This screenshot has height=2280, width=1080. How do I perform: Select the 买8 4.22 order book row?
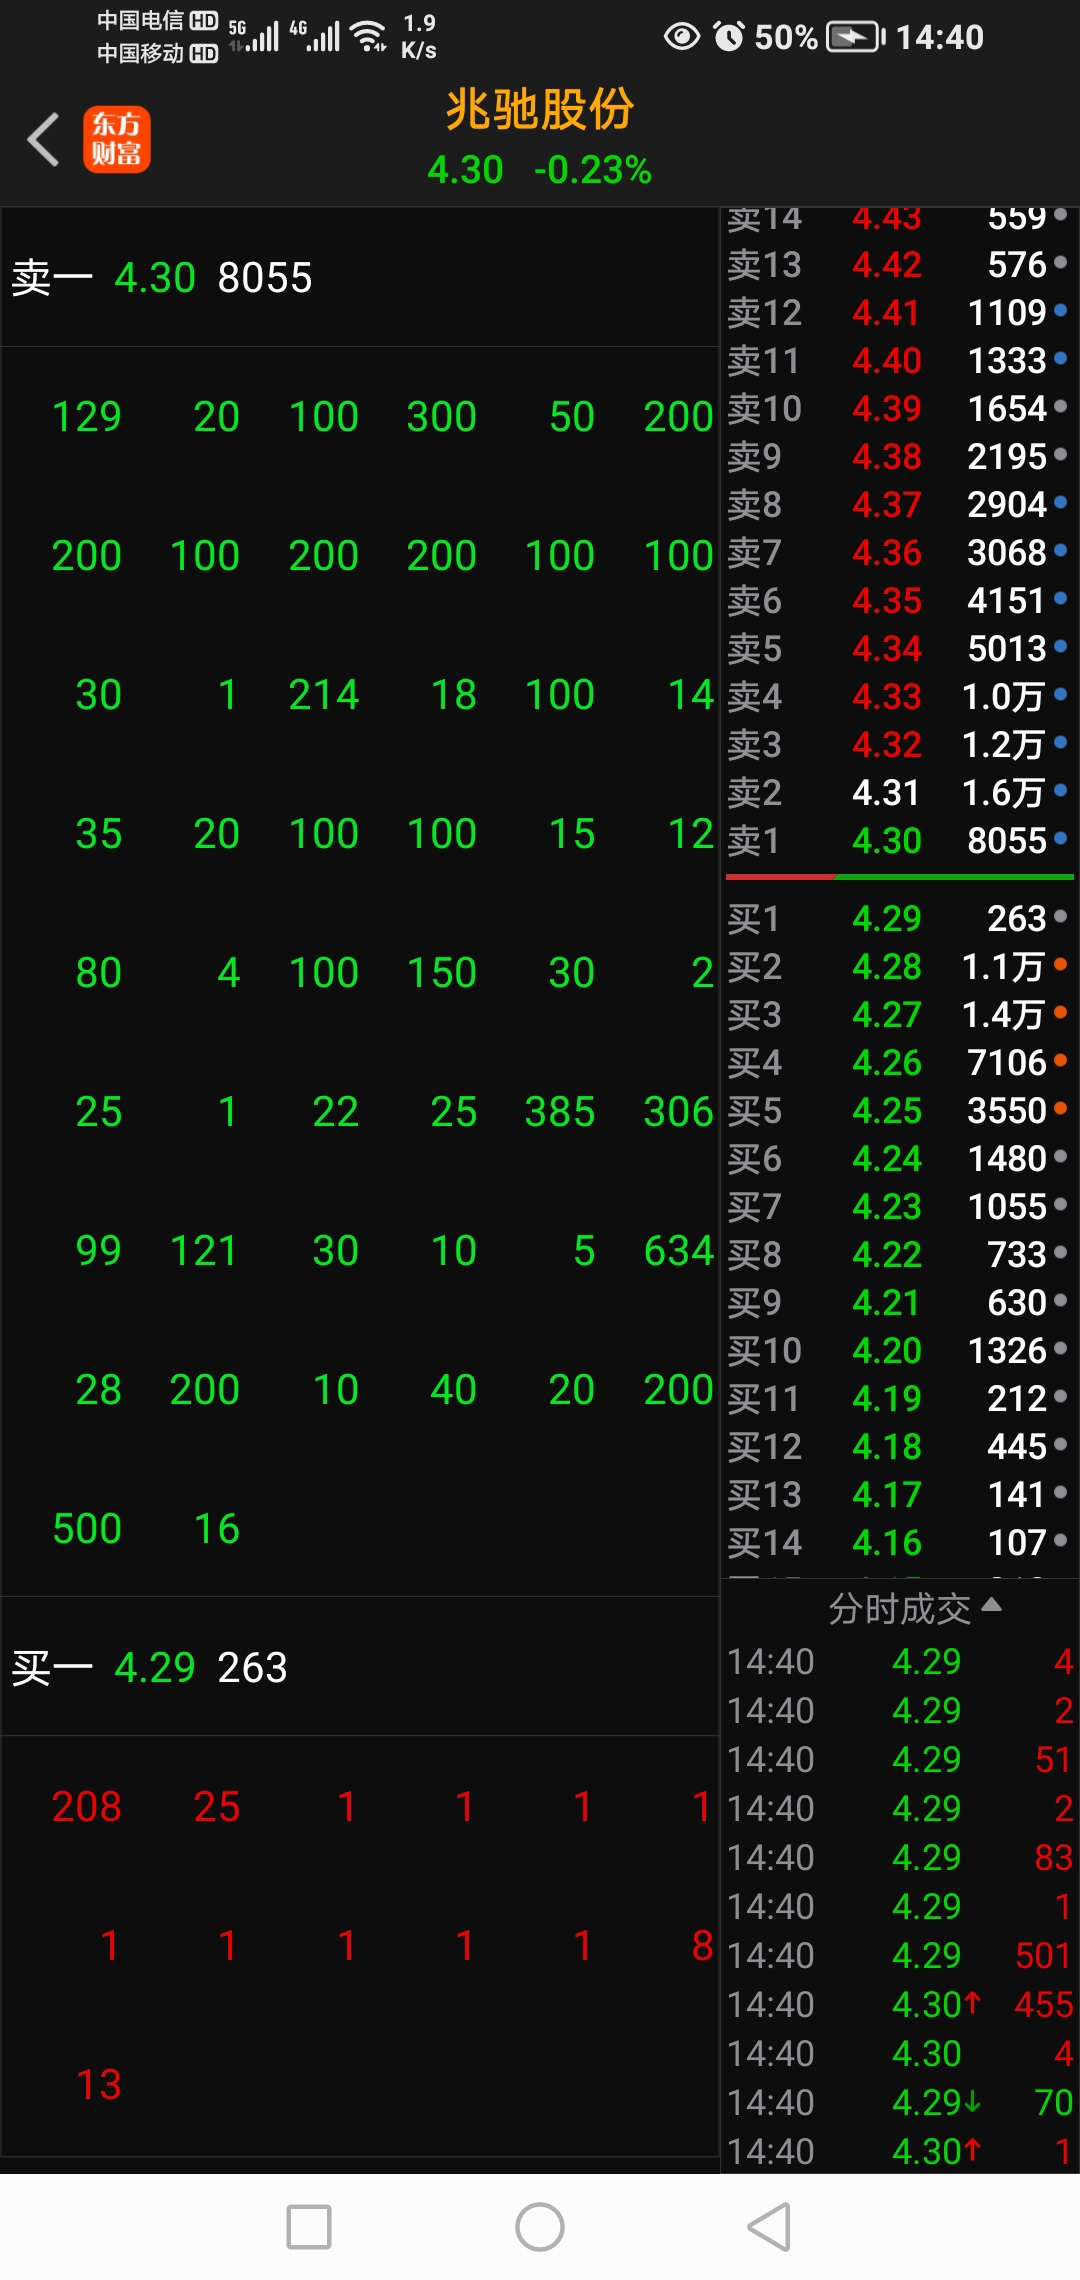click(899, 1254)
